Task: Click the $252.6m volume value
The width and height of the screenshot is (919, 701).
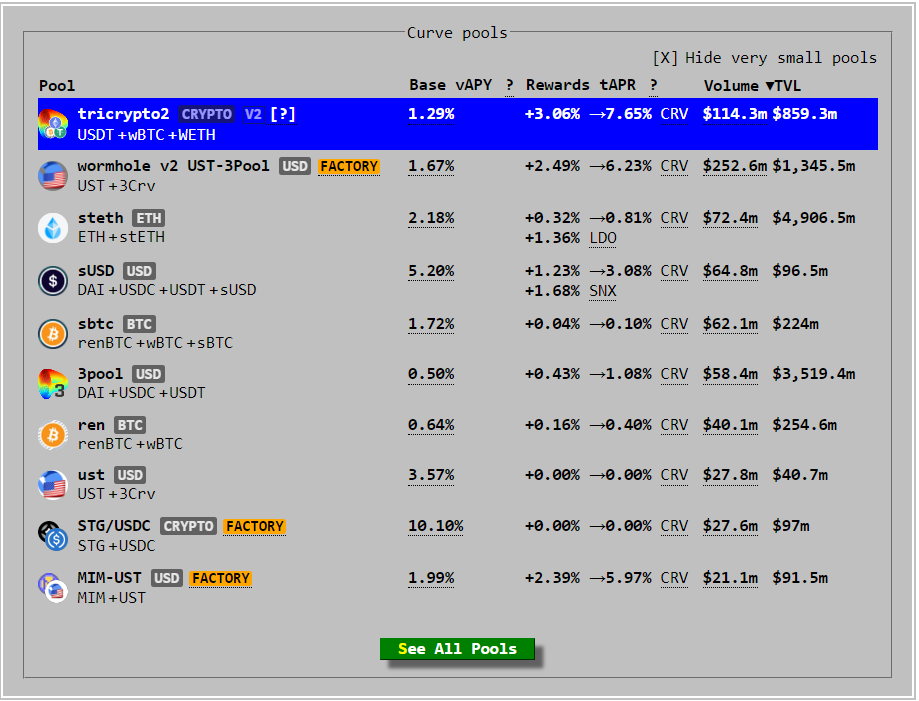Action: coord(735,166)
